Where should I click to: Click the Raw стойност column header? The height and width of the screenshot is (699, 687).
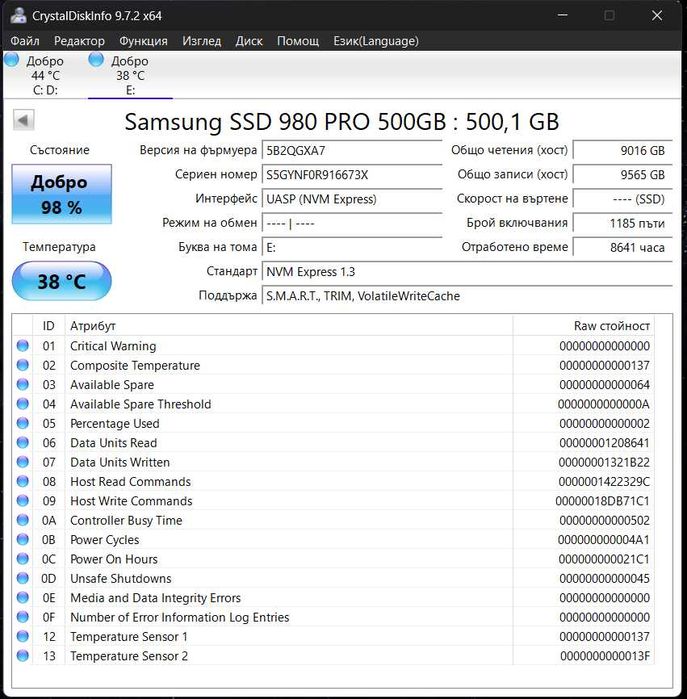[x=584, y=326]
